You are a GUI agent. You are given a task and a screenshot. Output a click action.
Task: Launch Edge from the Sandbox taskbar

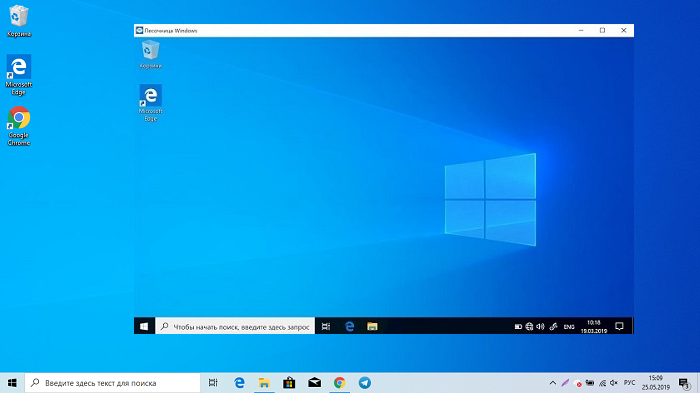tap(350, 326)
